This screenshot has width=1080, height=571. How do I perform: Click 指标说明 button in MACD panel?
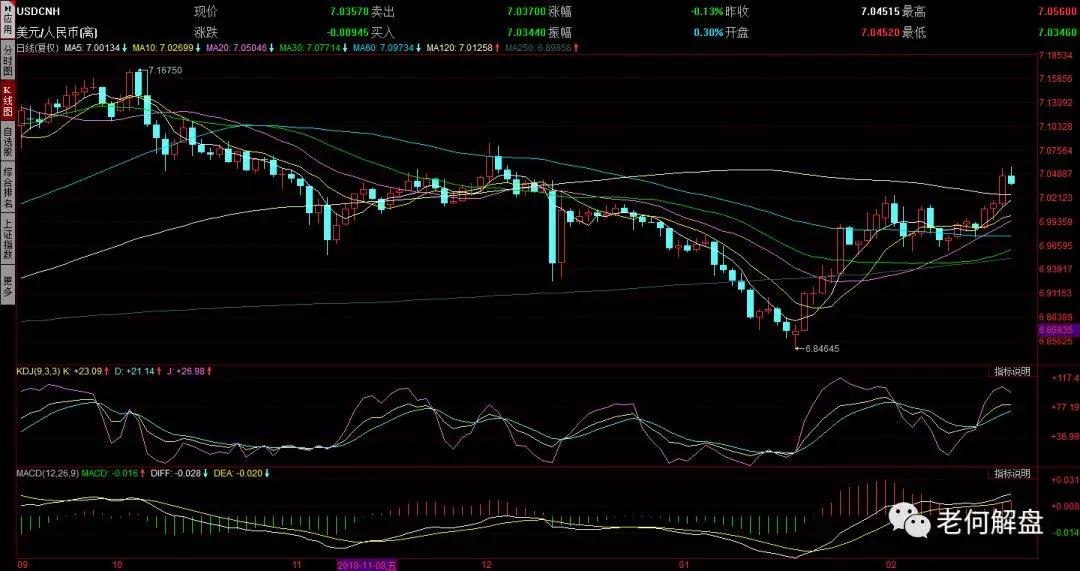point(1012,473)
